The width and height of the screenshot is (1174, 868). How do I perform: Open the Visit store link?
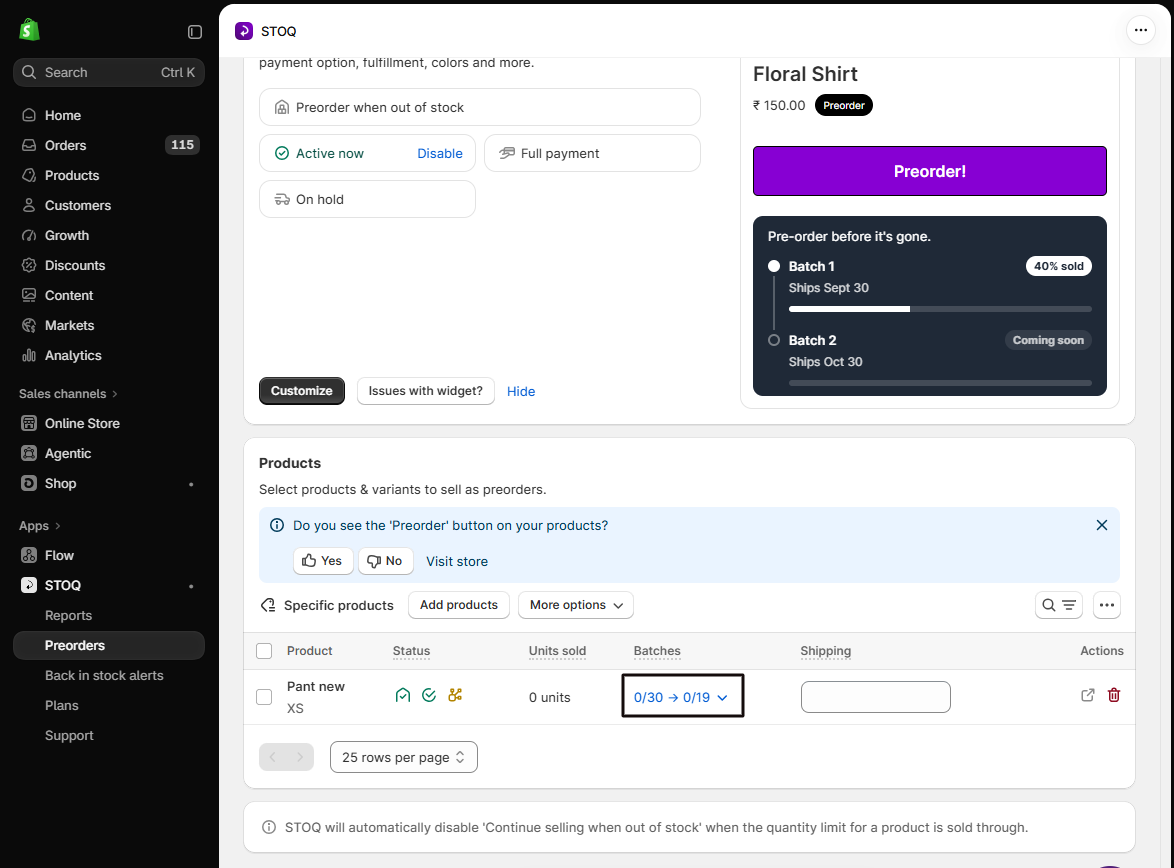point(457,562)
